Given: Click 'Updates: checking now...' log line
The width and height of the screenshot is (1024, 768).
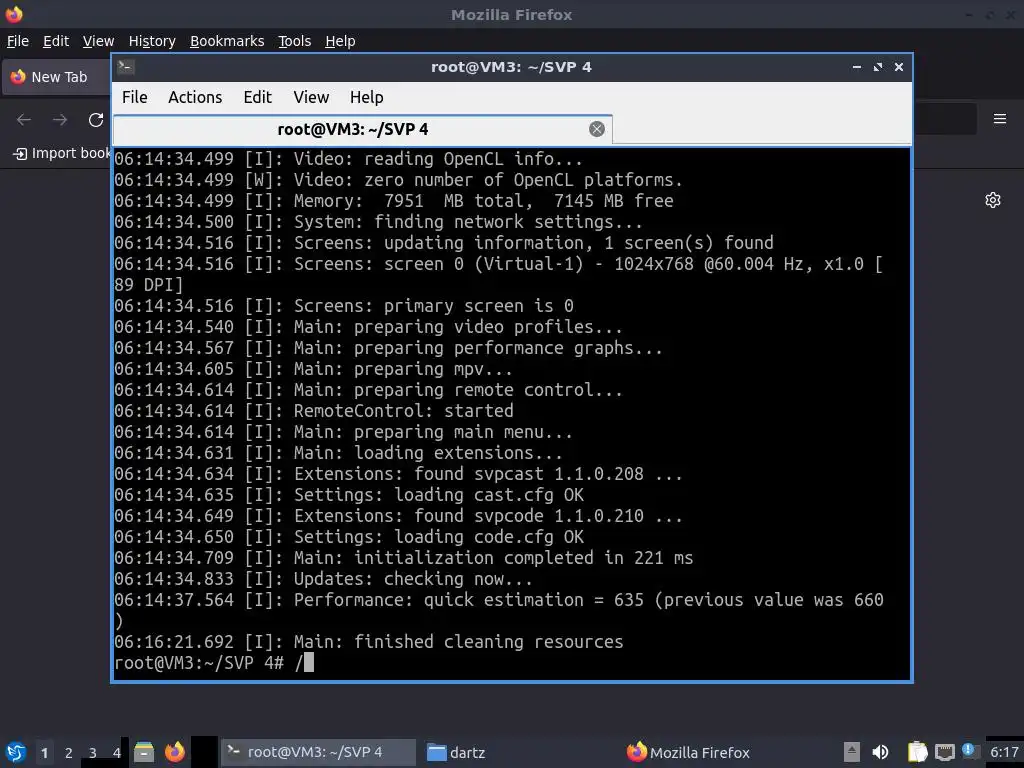Looking at the screenshot, I should click(x=323, y=579).
